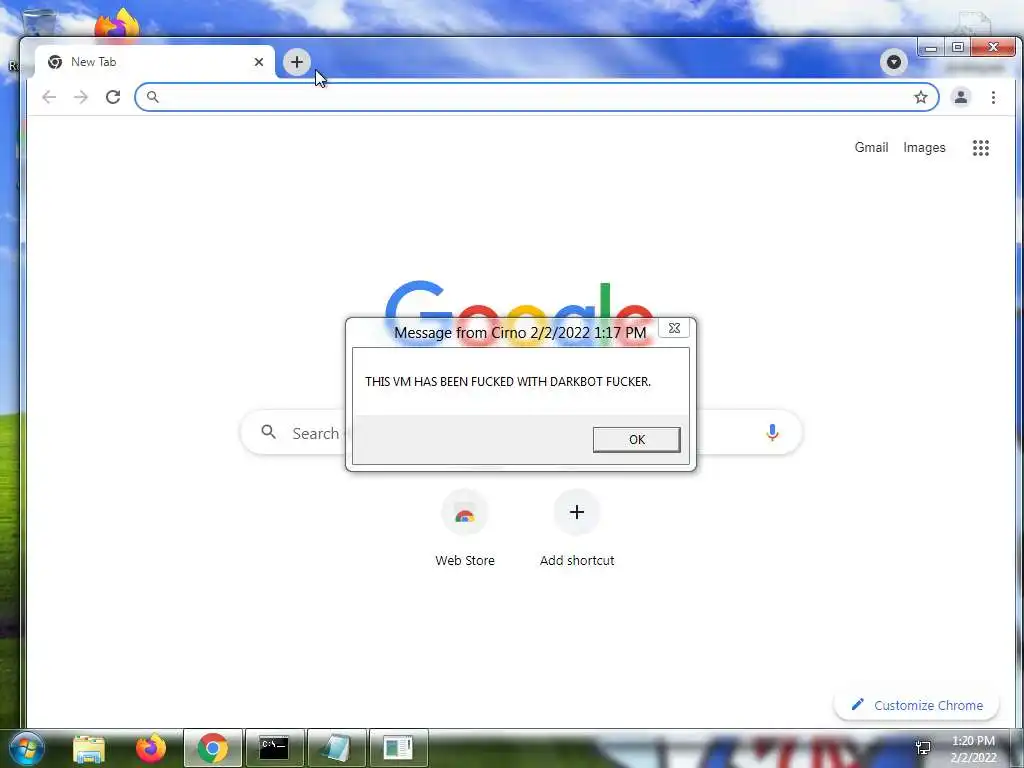Open the Gmail link
The height and width of the screenshot is (768, 1024).
(x=871, y=148)
